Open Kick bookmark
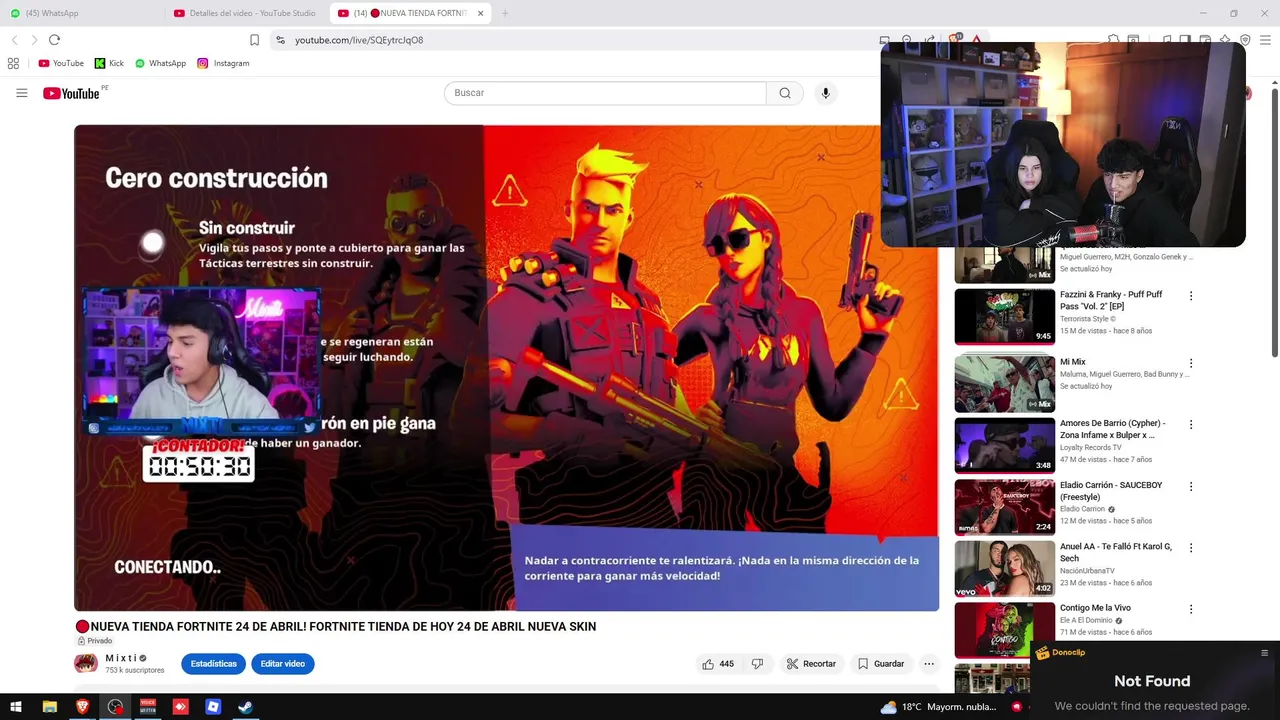This screenshot has height=720, width=1280. tap(109, 63)
